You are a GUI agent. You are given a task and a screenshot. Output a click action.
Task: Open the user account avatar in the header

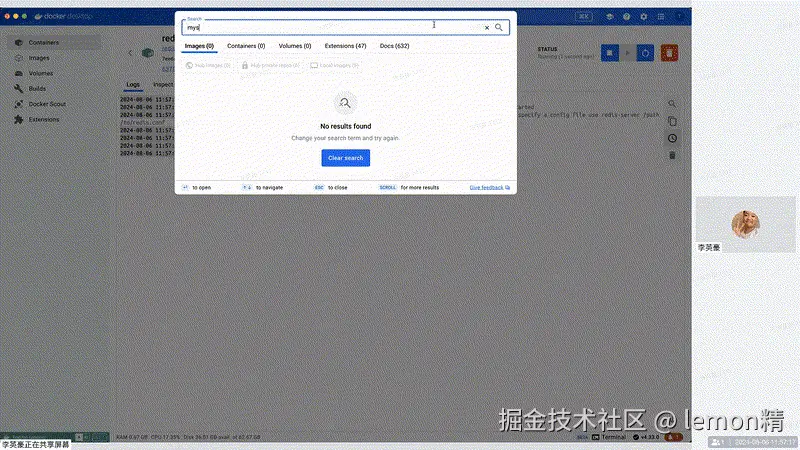point(679,16)
